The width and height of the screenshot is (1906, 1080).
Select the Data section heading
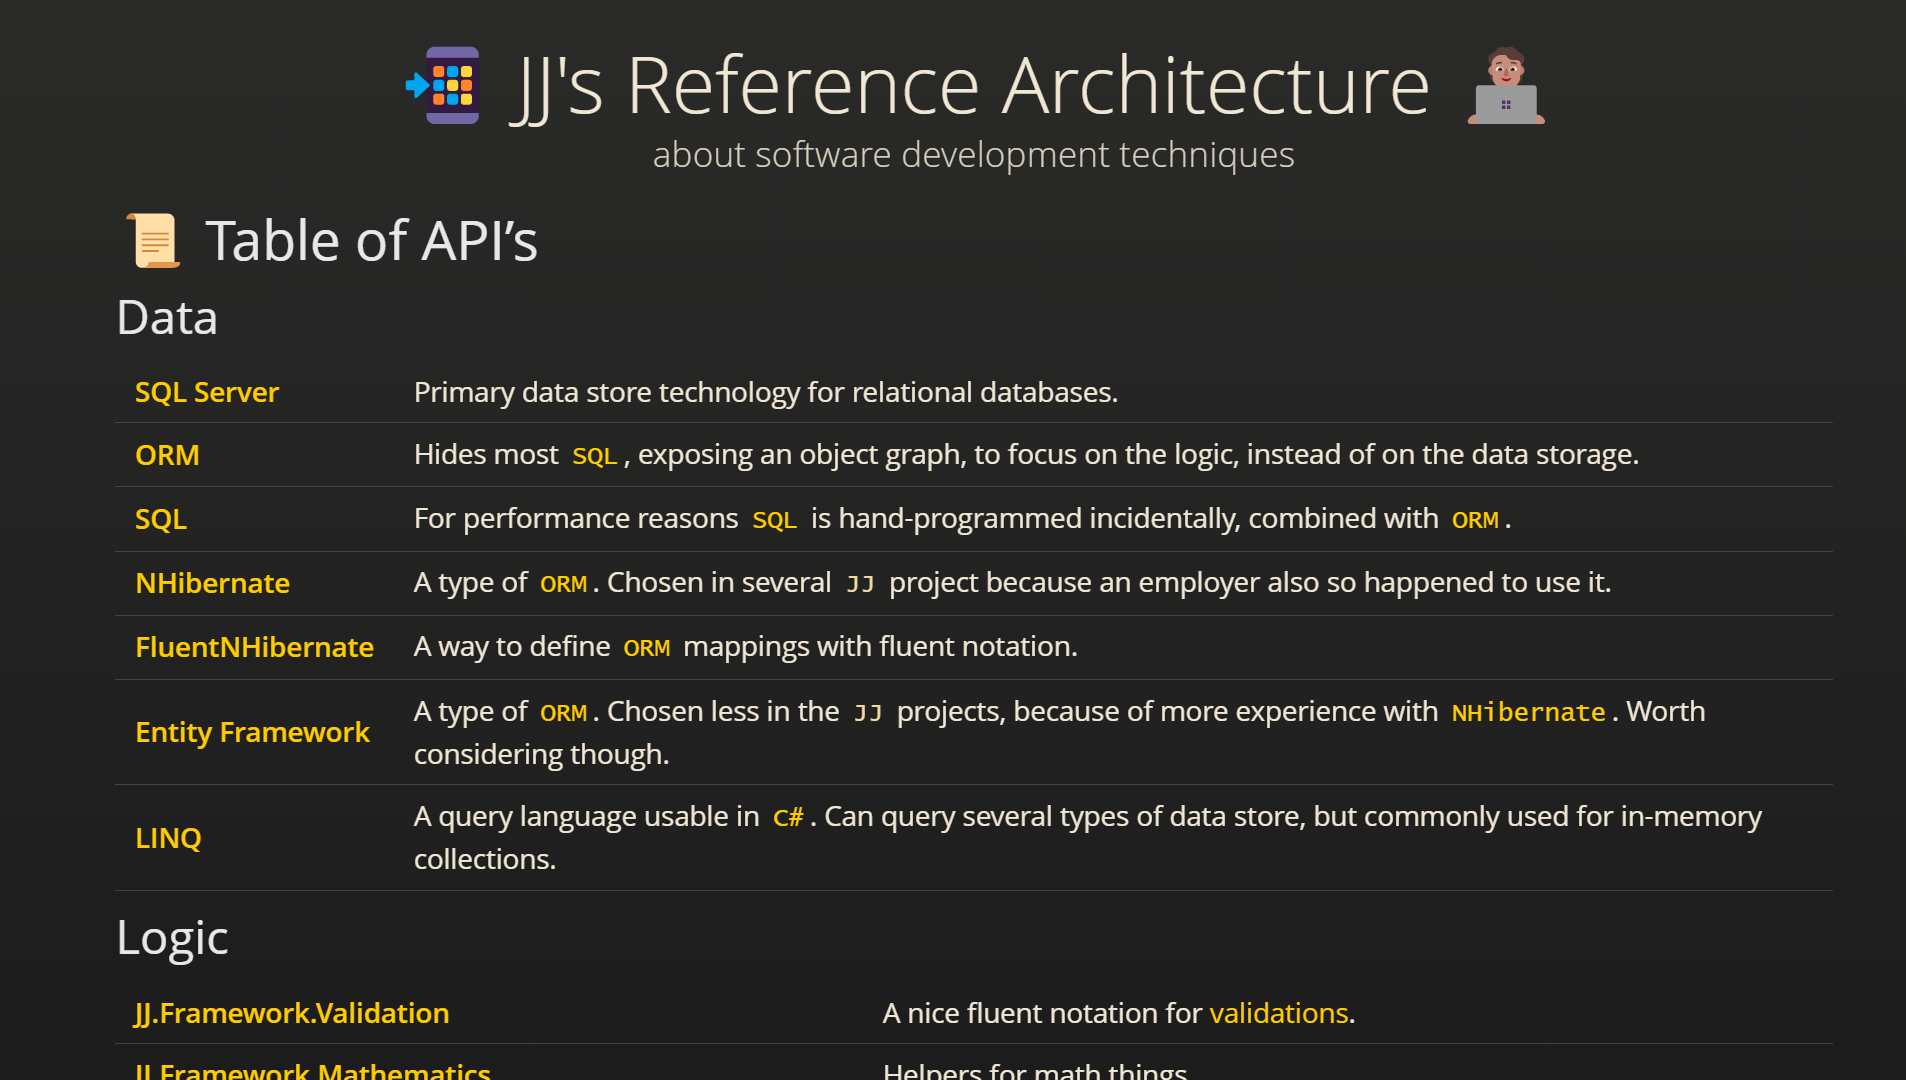[167, 318]
